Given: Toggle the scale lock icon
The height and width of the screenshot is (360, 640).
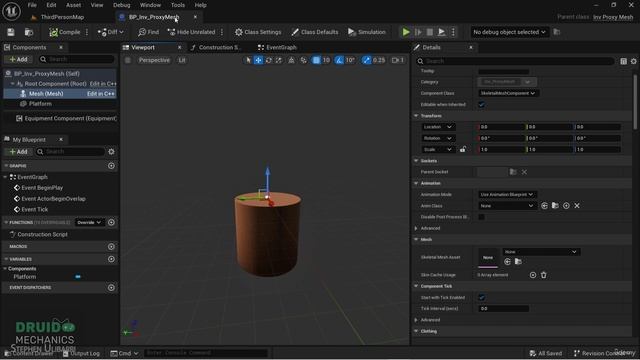Looking at the screenshot, I should click(x=462, y=149).
